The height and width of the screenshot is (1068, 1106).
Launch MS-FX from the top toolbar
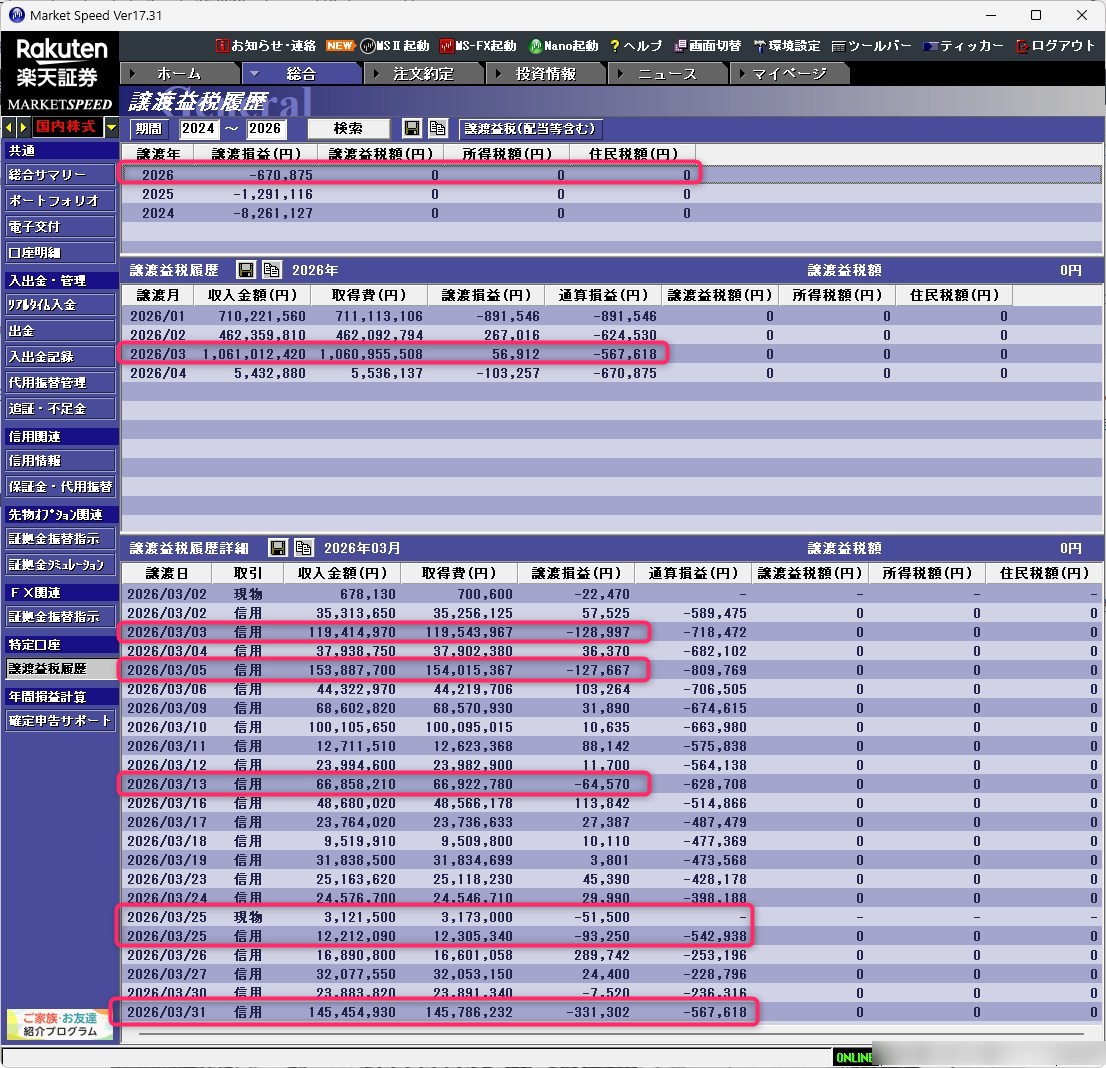[x=478, y=46]
